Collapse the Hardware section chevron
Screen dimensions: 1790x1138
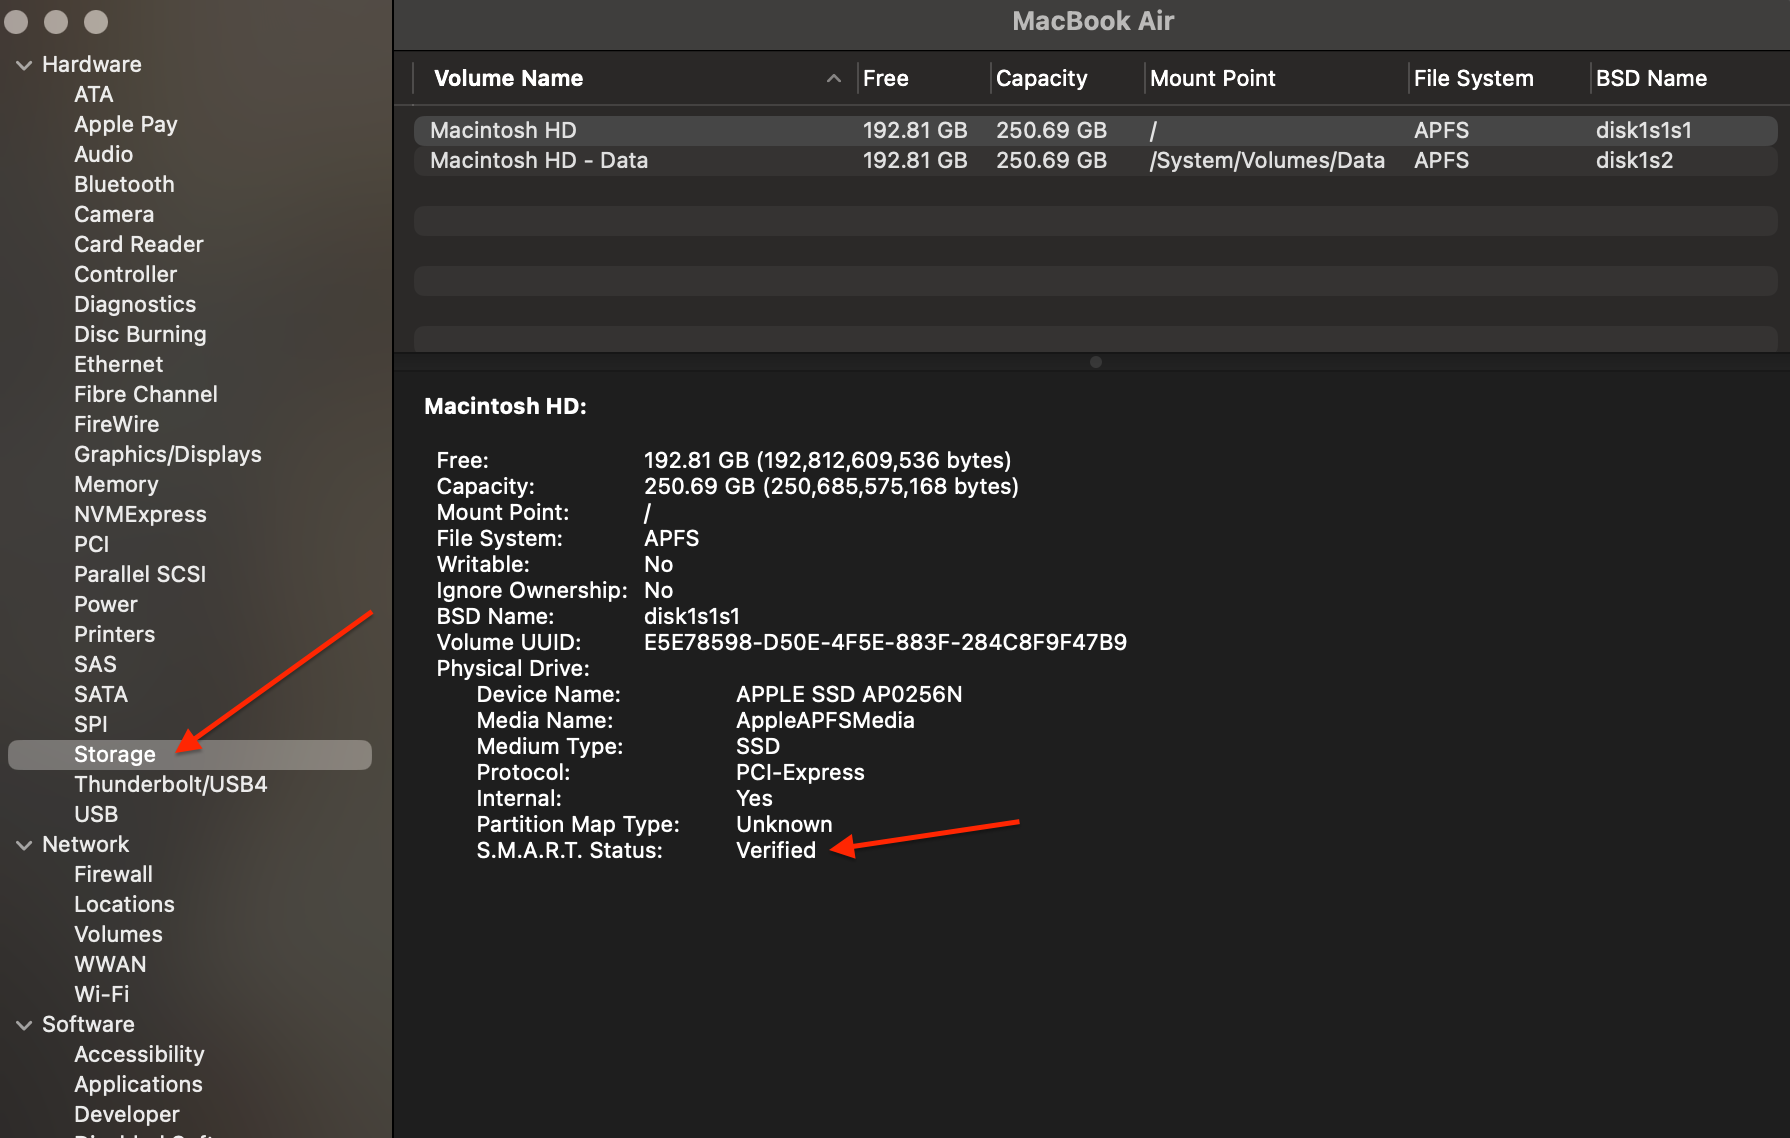24,65
